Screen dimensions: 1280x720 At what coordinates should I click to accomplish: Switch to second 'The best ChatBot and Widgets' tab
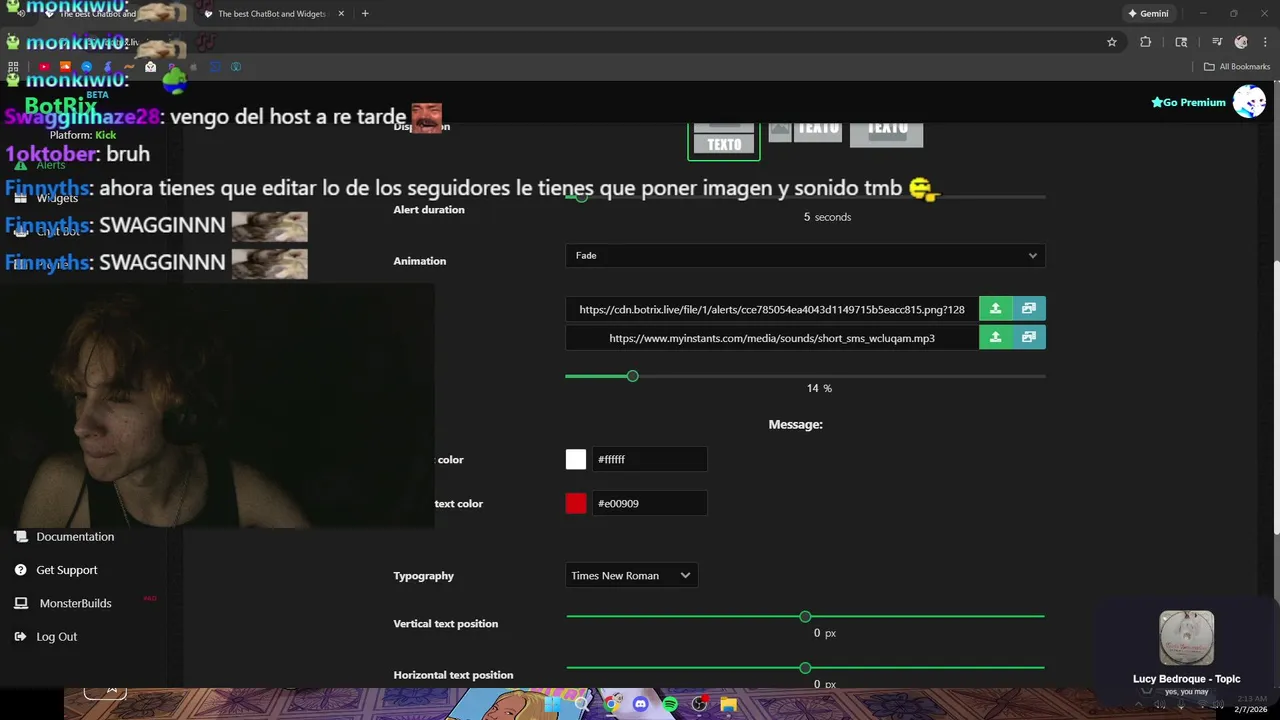pos(272,14)
